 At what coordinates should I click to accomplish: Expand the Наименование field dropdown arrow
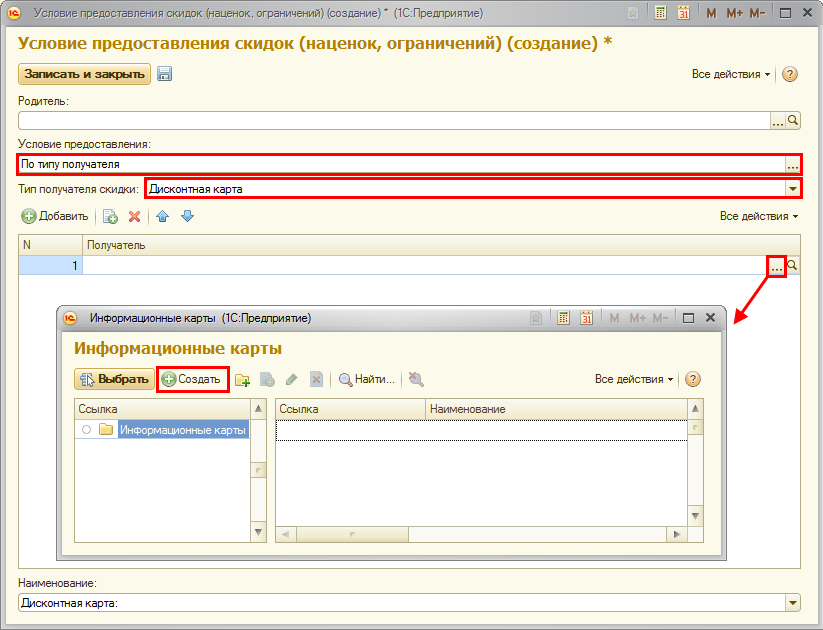(x=793, y=603)
